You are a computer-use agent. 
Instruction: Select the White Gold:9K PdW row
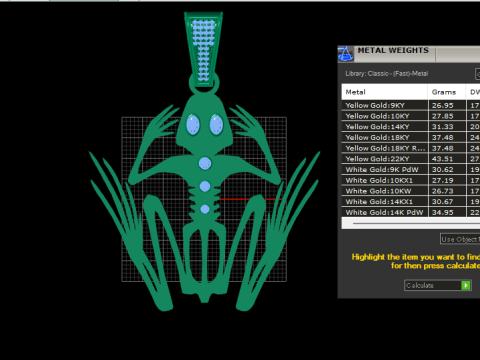click(411, 169)
